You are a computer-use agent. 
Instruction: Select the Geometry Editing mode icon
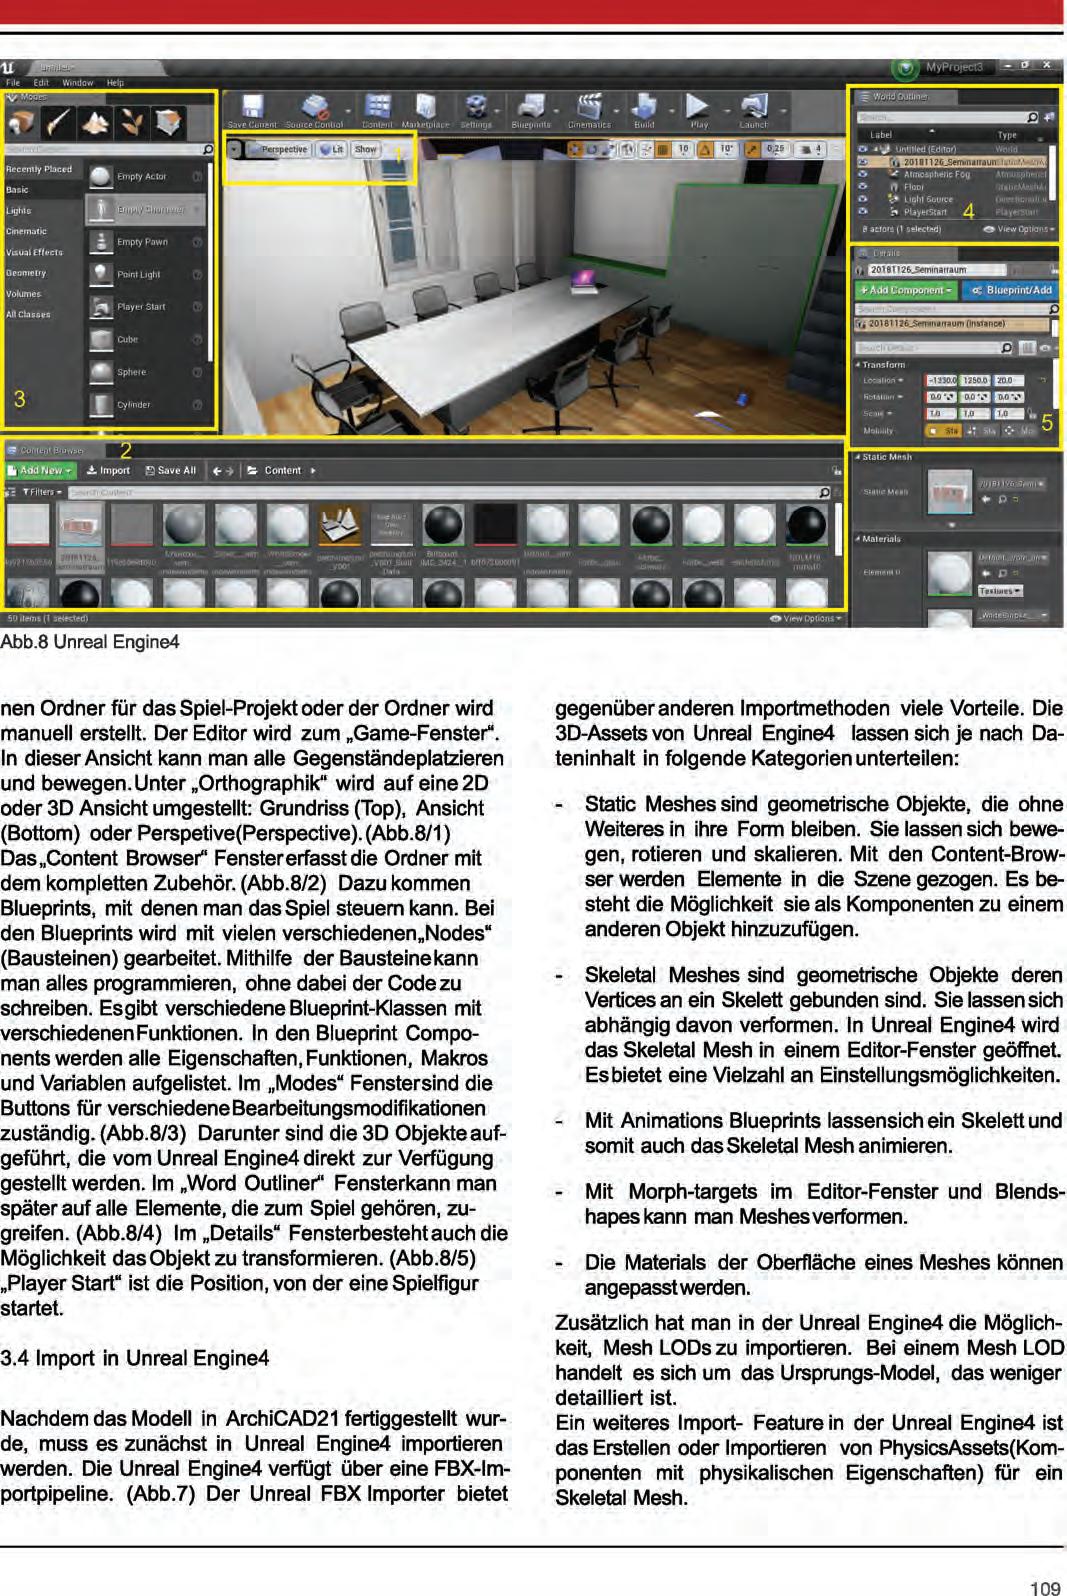(x=168, y=122)
